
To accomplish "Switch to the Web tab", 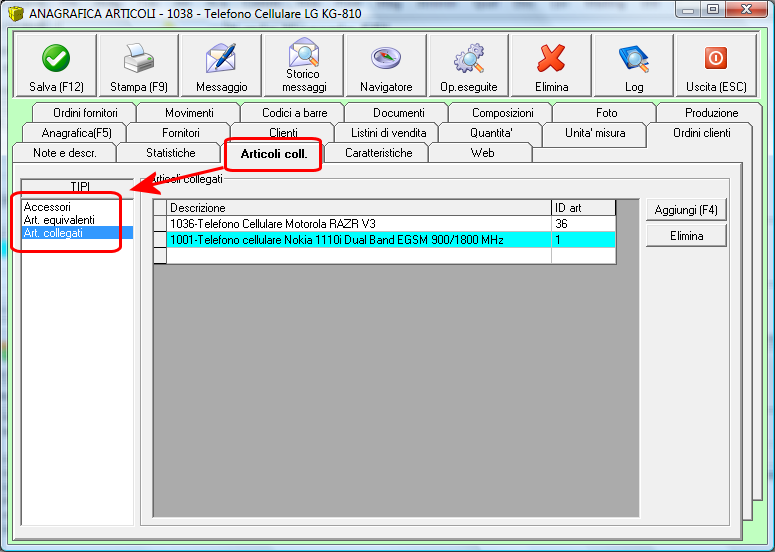I will point(482,153).
